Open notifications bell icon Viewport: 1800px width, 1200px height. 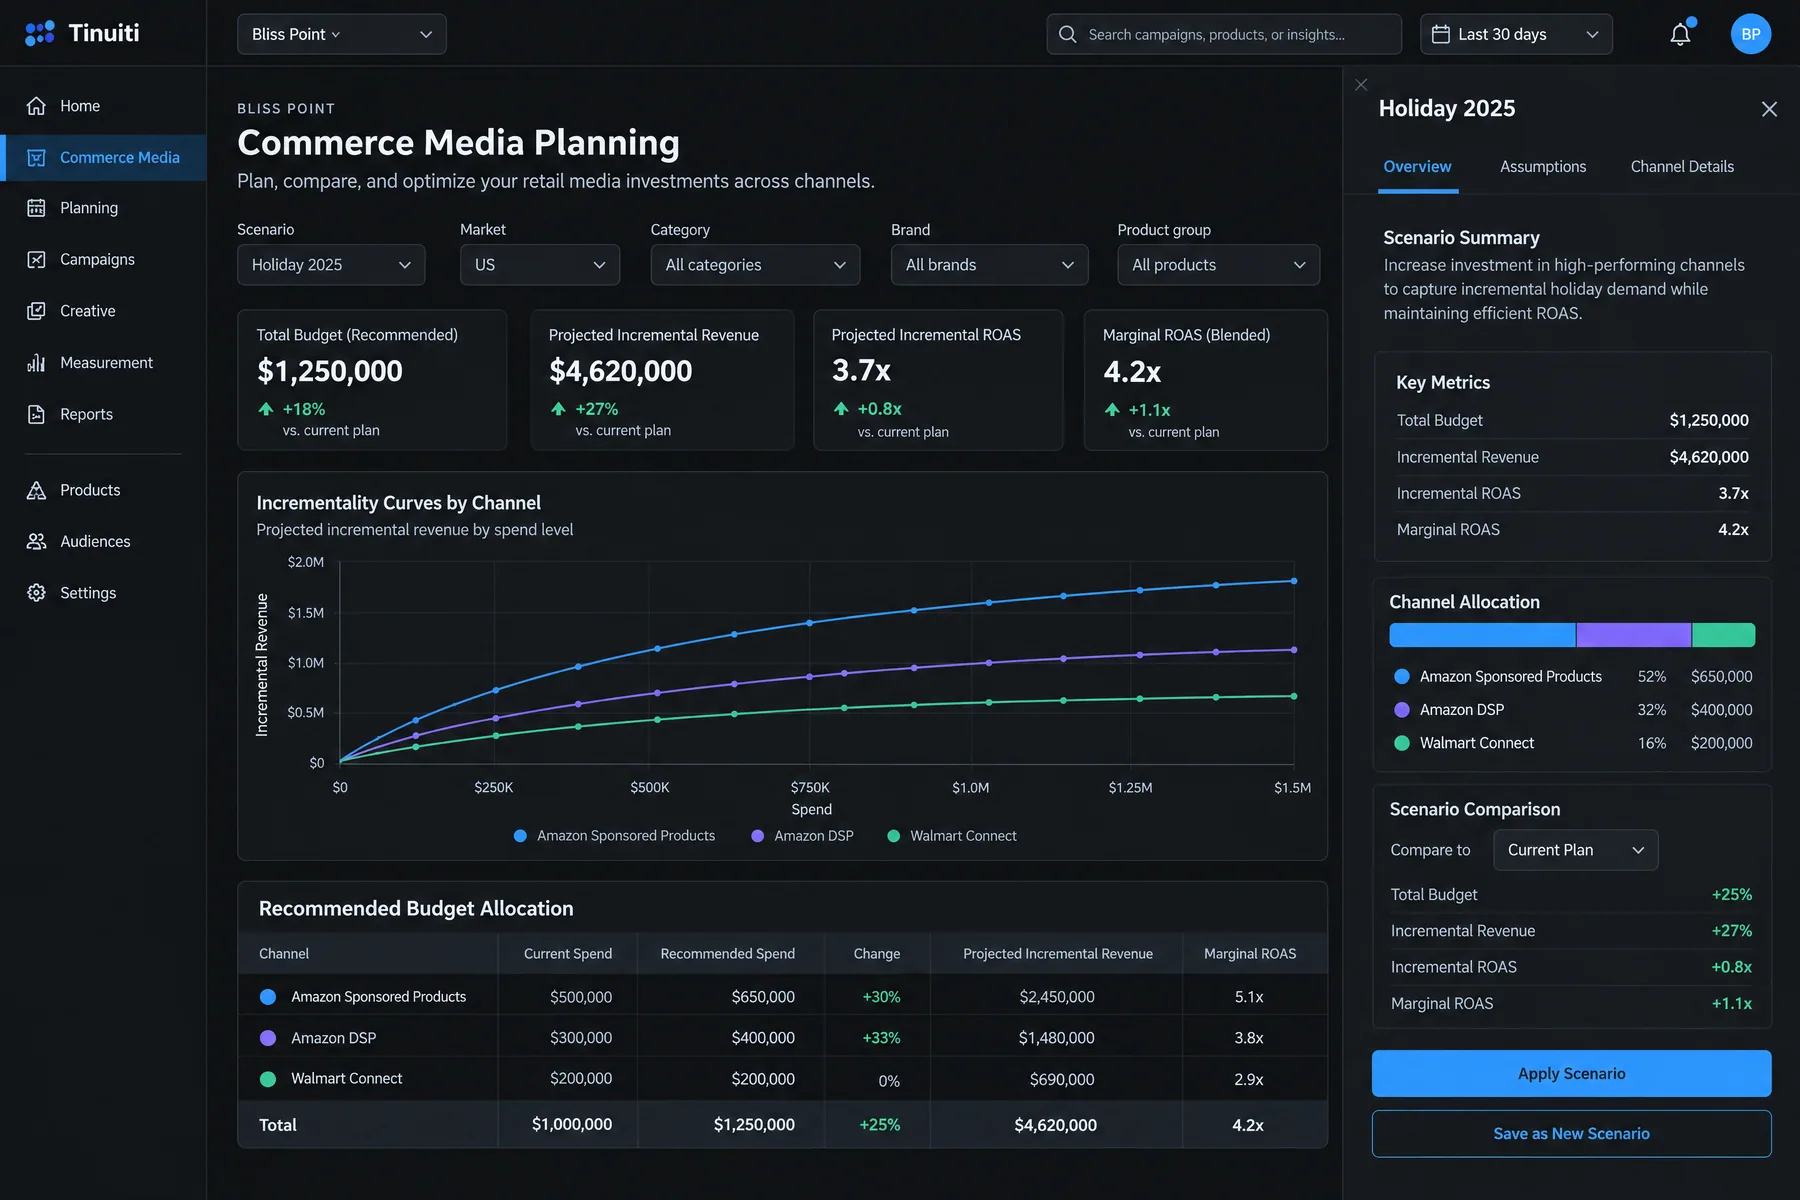1680,34
